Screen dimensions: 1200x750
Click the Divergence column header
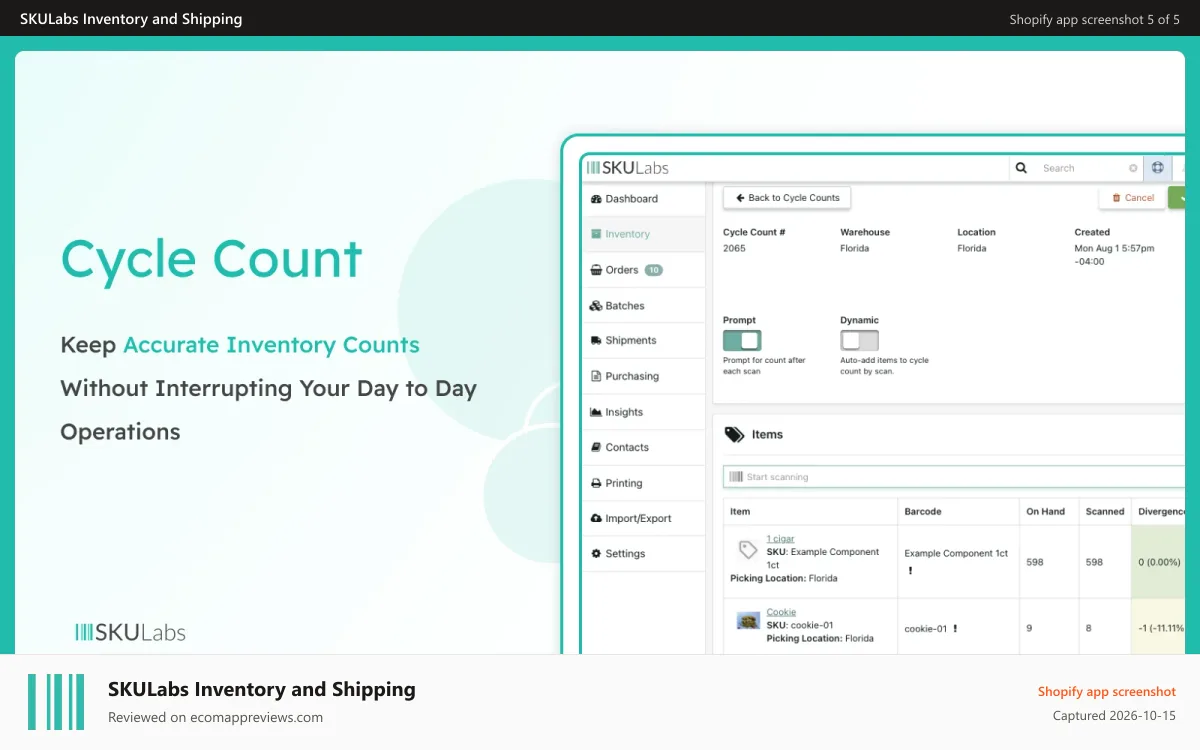pyautogui.click(x=1161, y=512)
